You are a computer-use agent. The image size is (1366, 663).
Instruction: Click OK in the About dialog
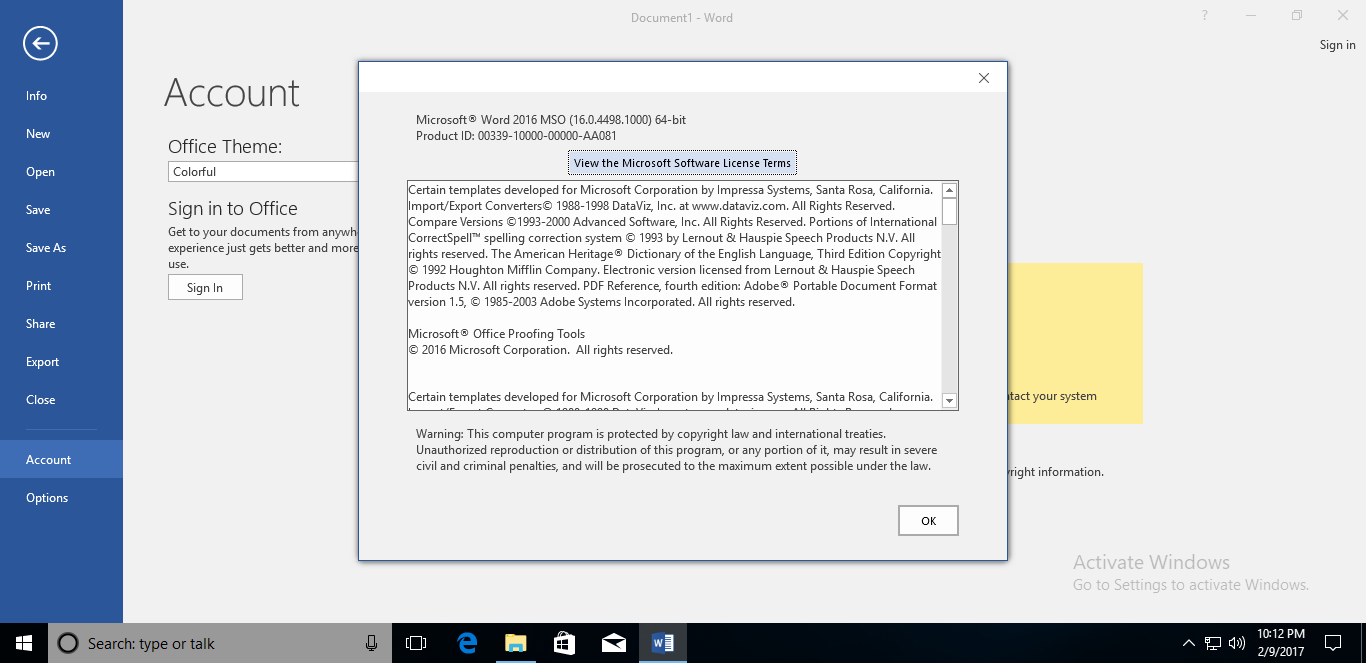pyautogui.click(x=928, y=521)
